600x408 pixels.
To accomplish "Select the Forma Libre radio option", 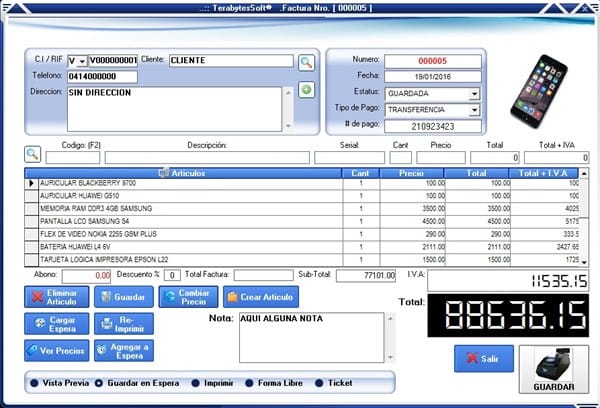I will pos(249,383).
